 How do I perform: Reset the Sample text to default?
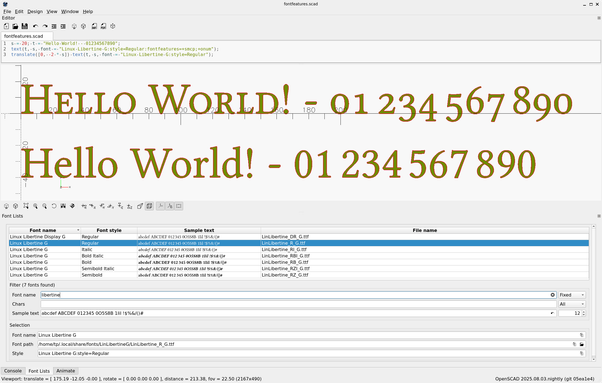(552, 313)
